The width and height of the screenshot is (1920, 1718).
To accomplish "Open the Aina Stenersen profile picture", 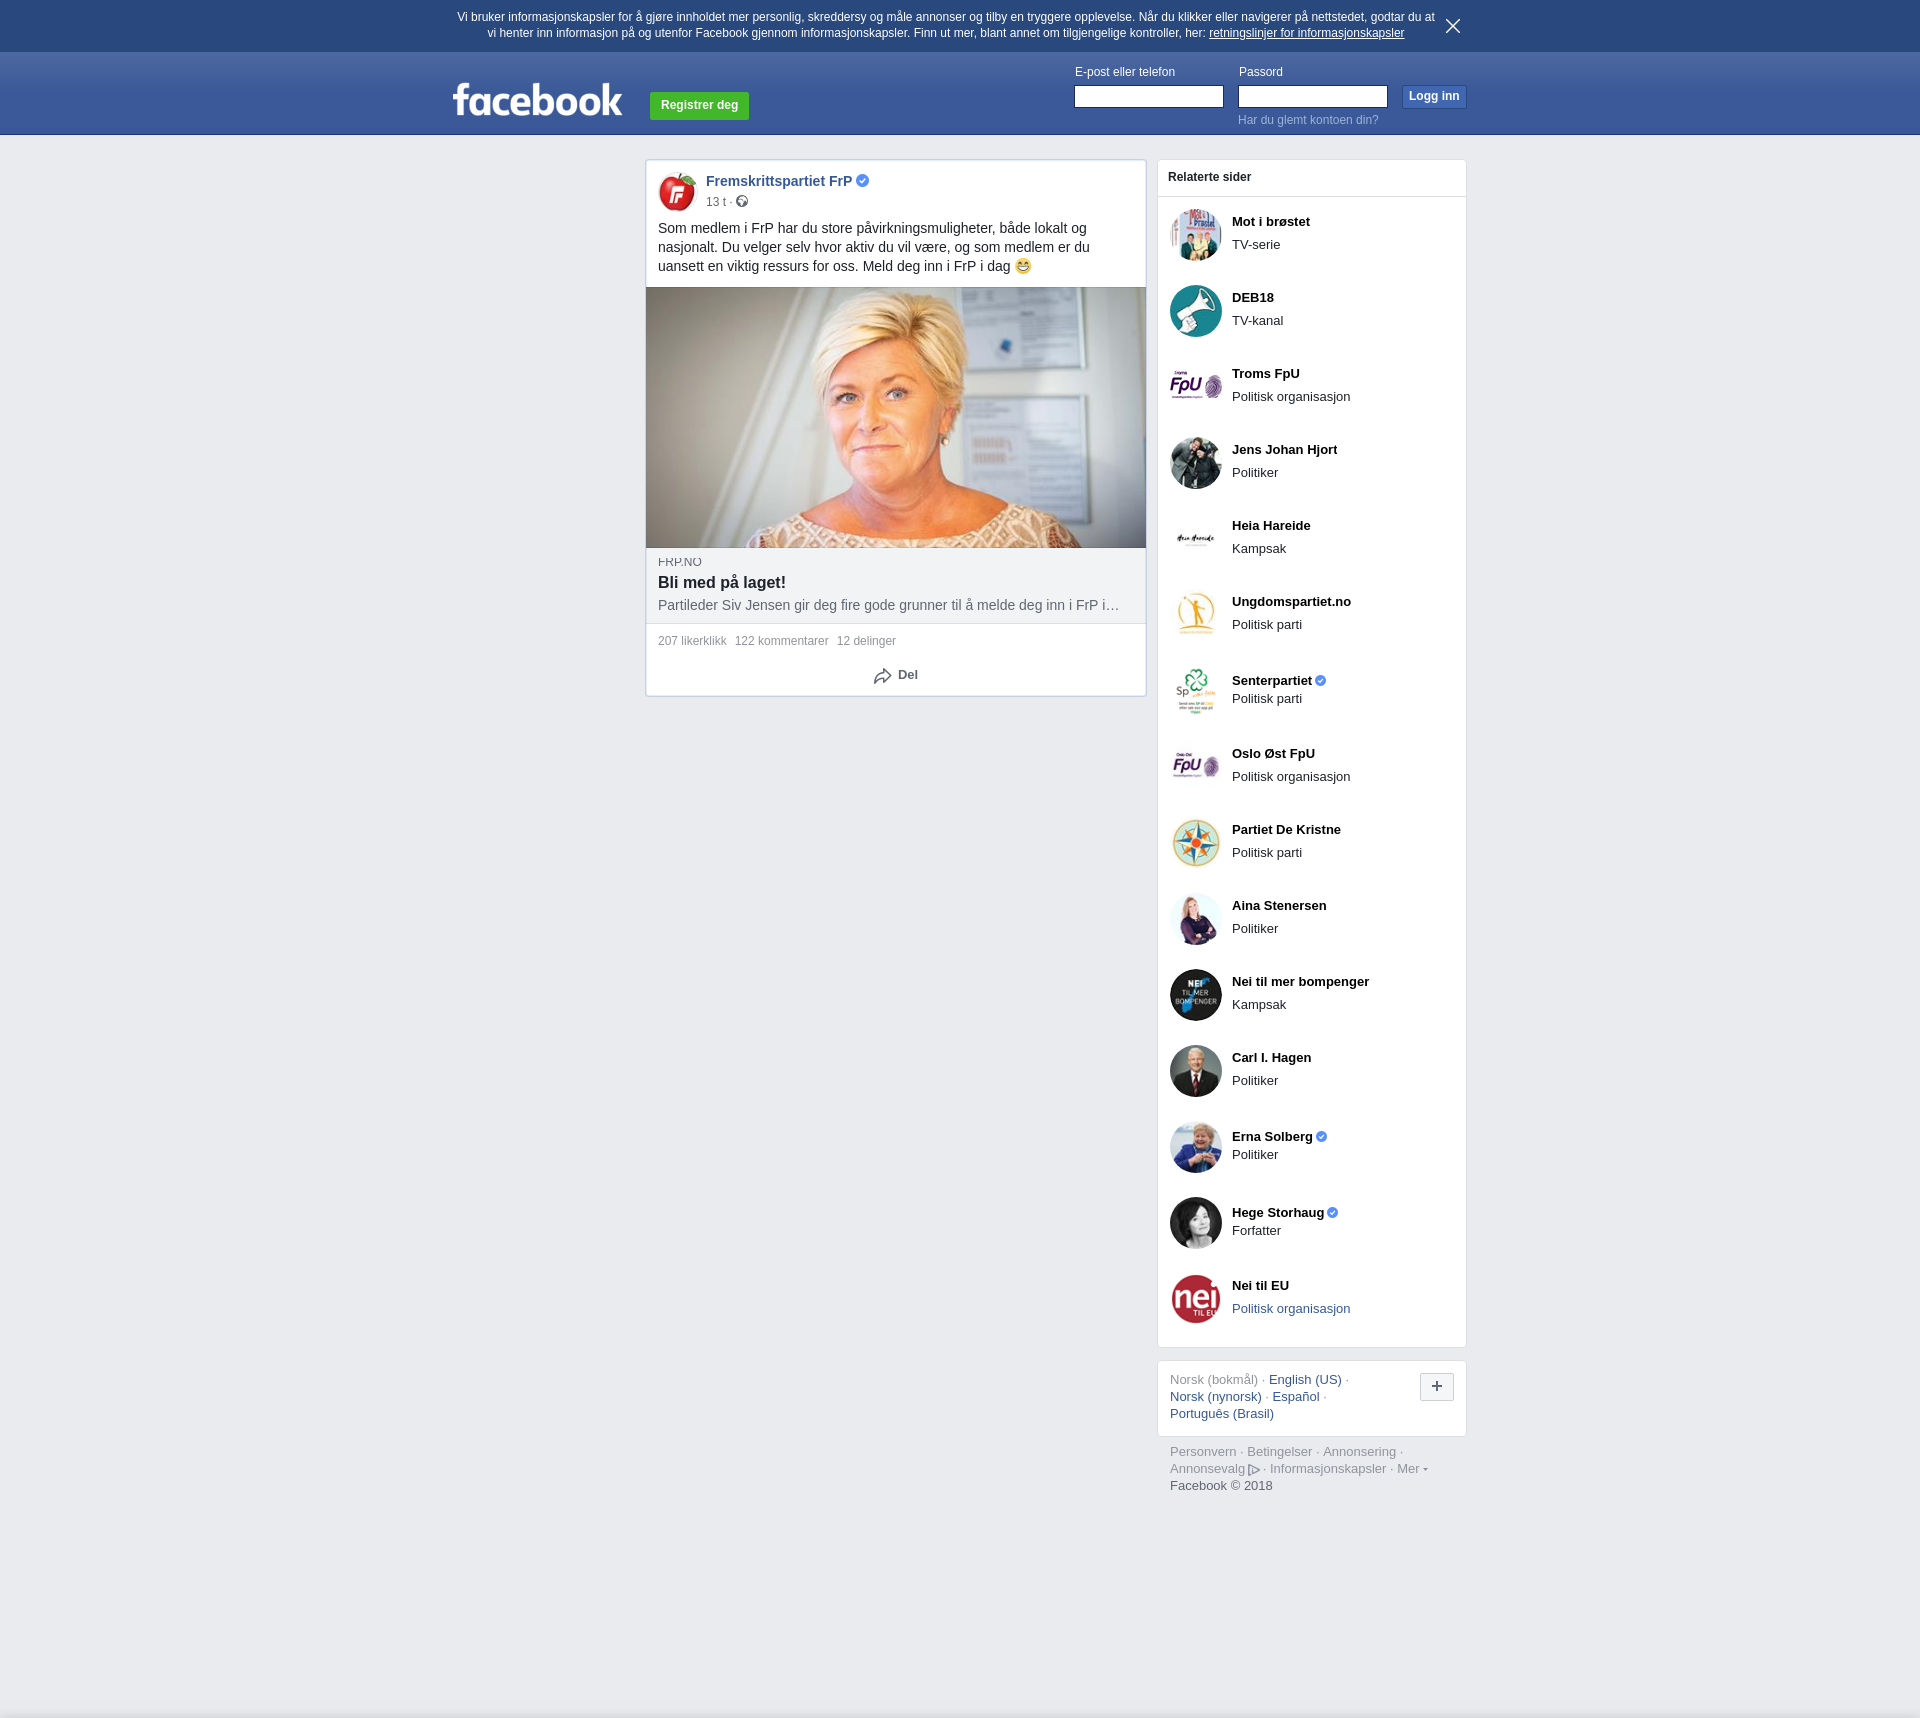I will click(1196, 919).
